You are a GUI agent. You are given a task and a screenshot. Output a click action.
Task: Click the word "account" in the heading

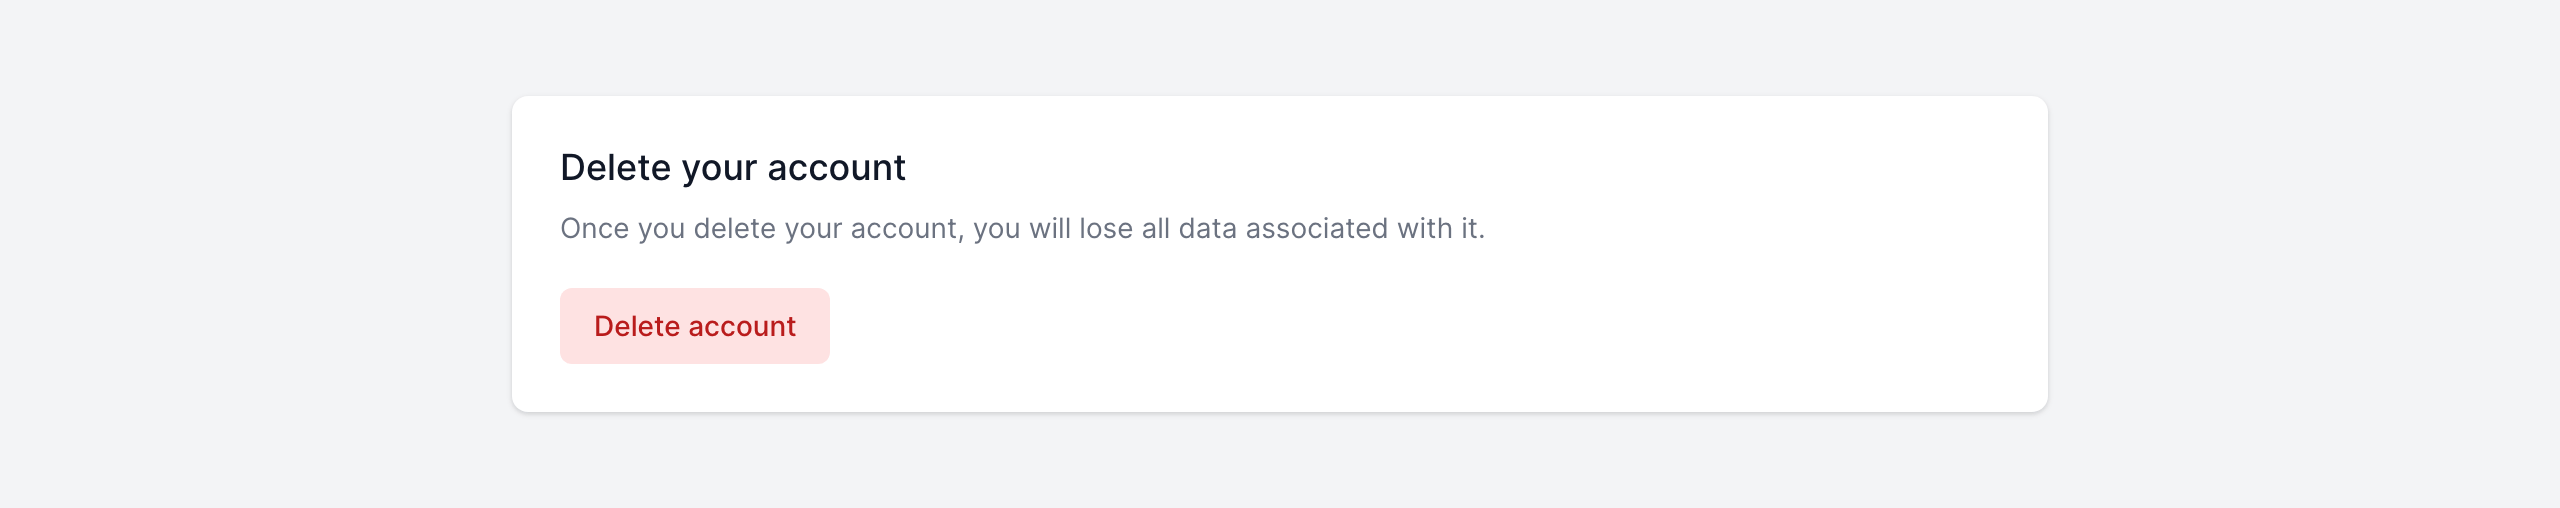(836, 168)
